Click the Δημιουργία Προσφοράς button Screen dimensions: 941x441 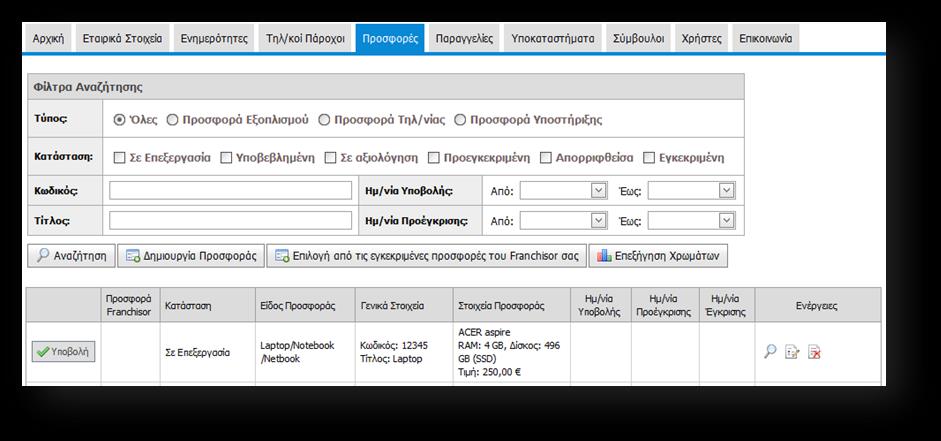coord(191,256)
